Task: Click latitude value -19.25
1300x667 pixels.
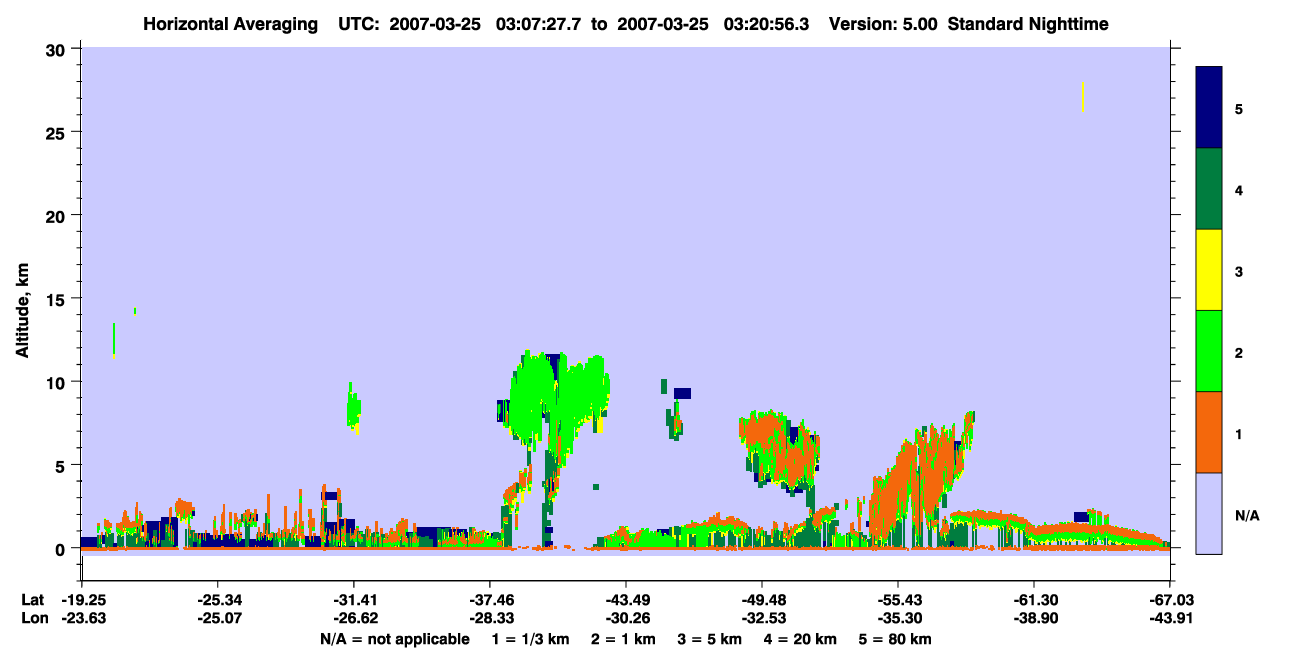Action: point(82,600)
